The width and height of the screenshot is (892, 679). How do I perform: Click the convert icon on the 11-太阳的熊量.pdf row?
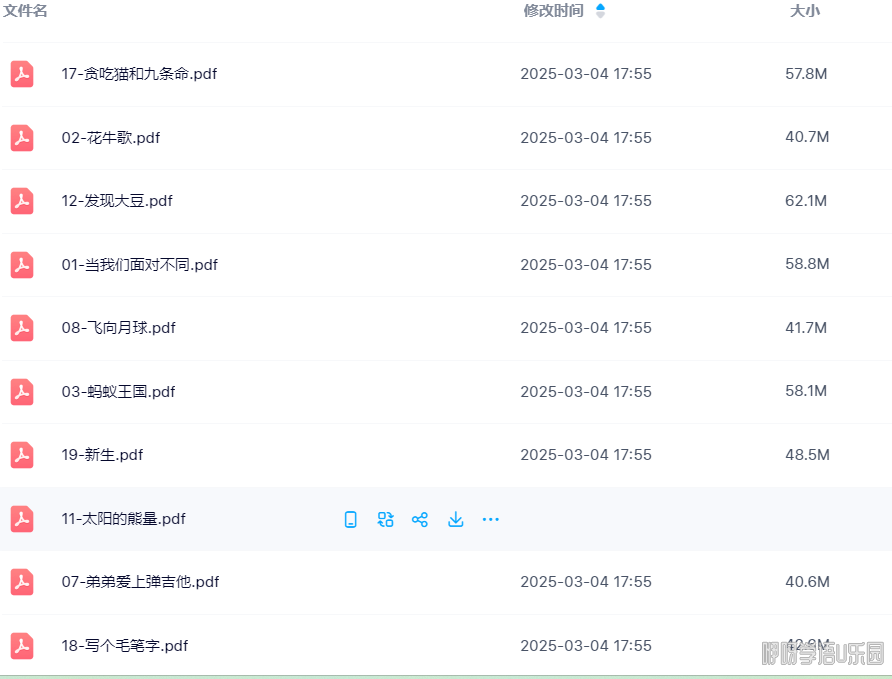[x=385, y=519]
